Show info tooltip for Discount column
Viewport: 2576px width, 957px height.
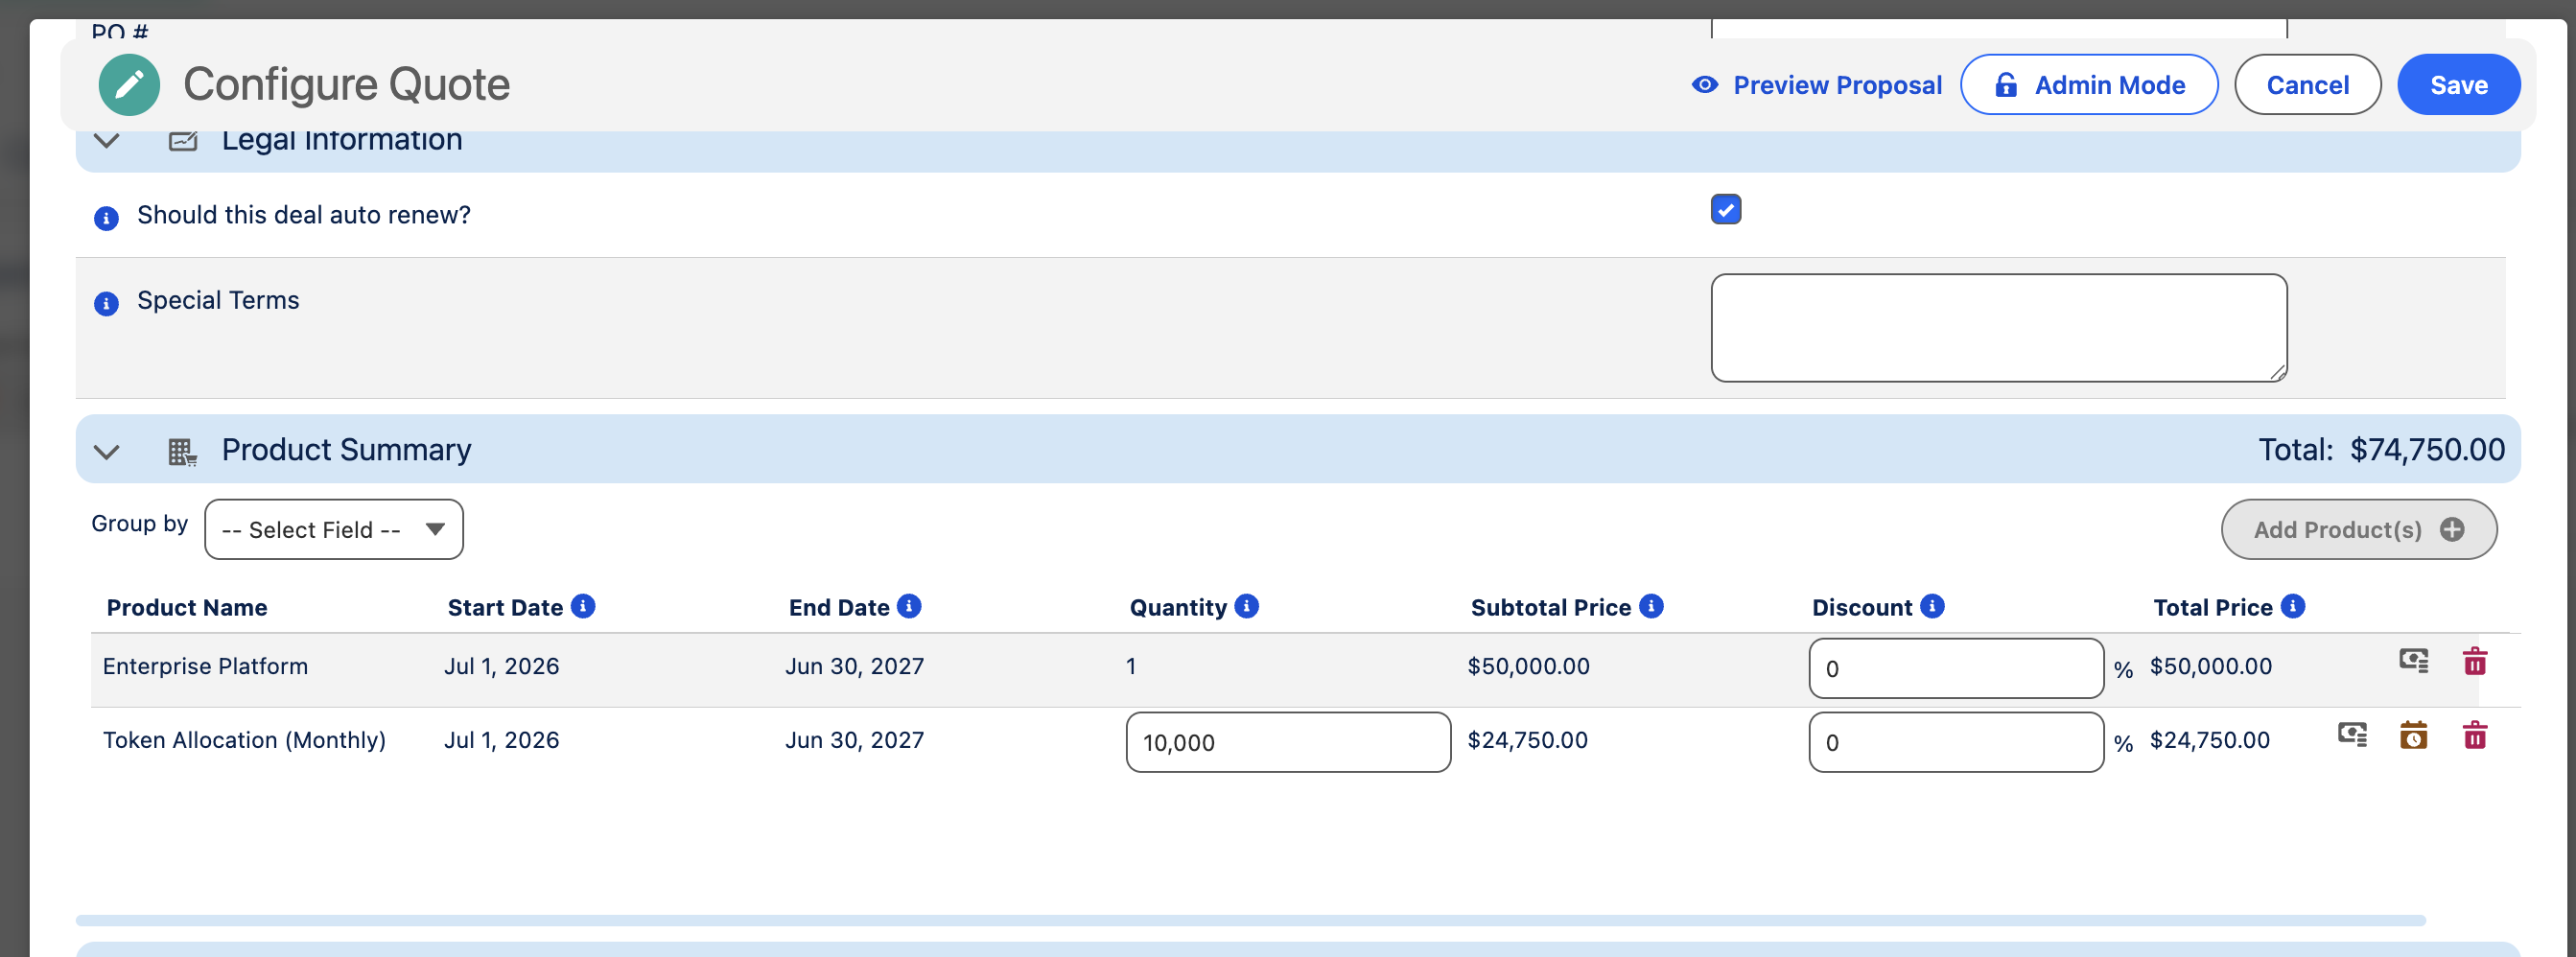click(x=1932, y=606)
